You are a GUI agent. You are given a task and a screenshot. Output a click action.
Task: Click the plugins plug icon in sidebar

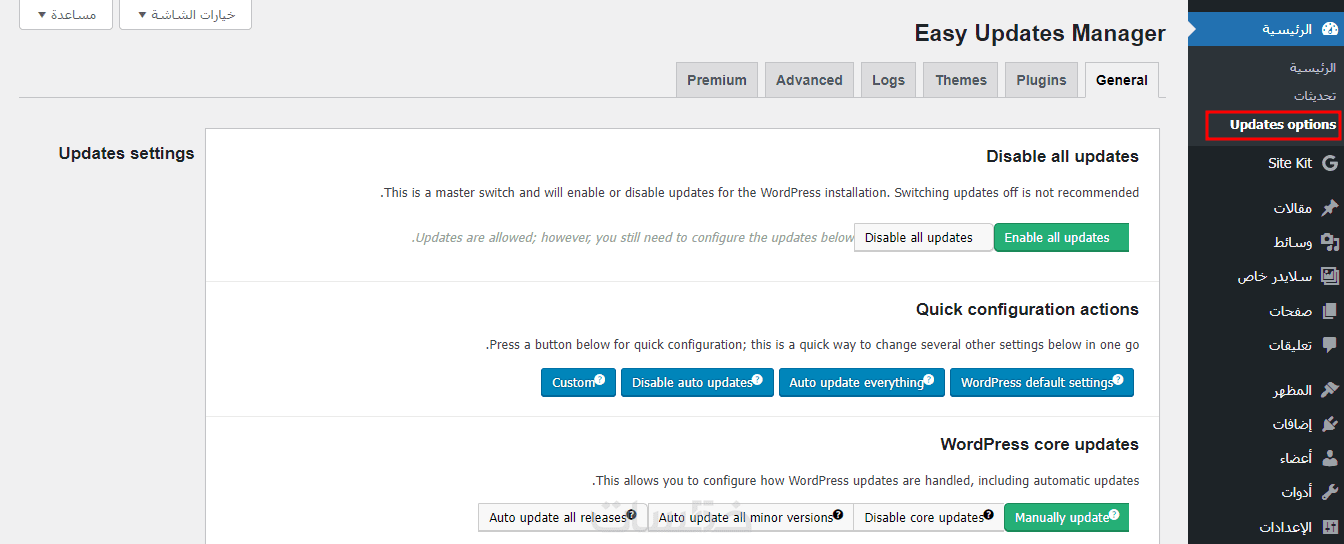(1329, 424)
